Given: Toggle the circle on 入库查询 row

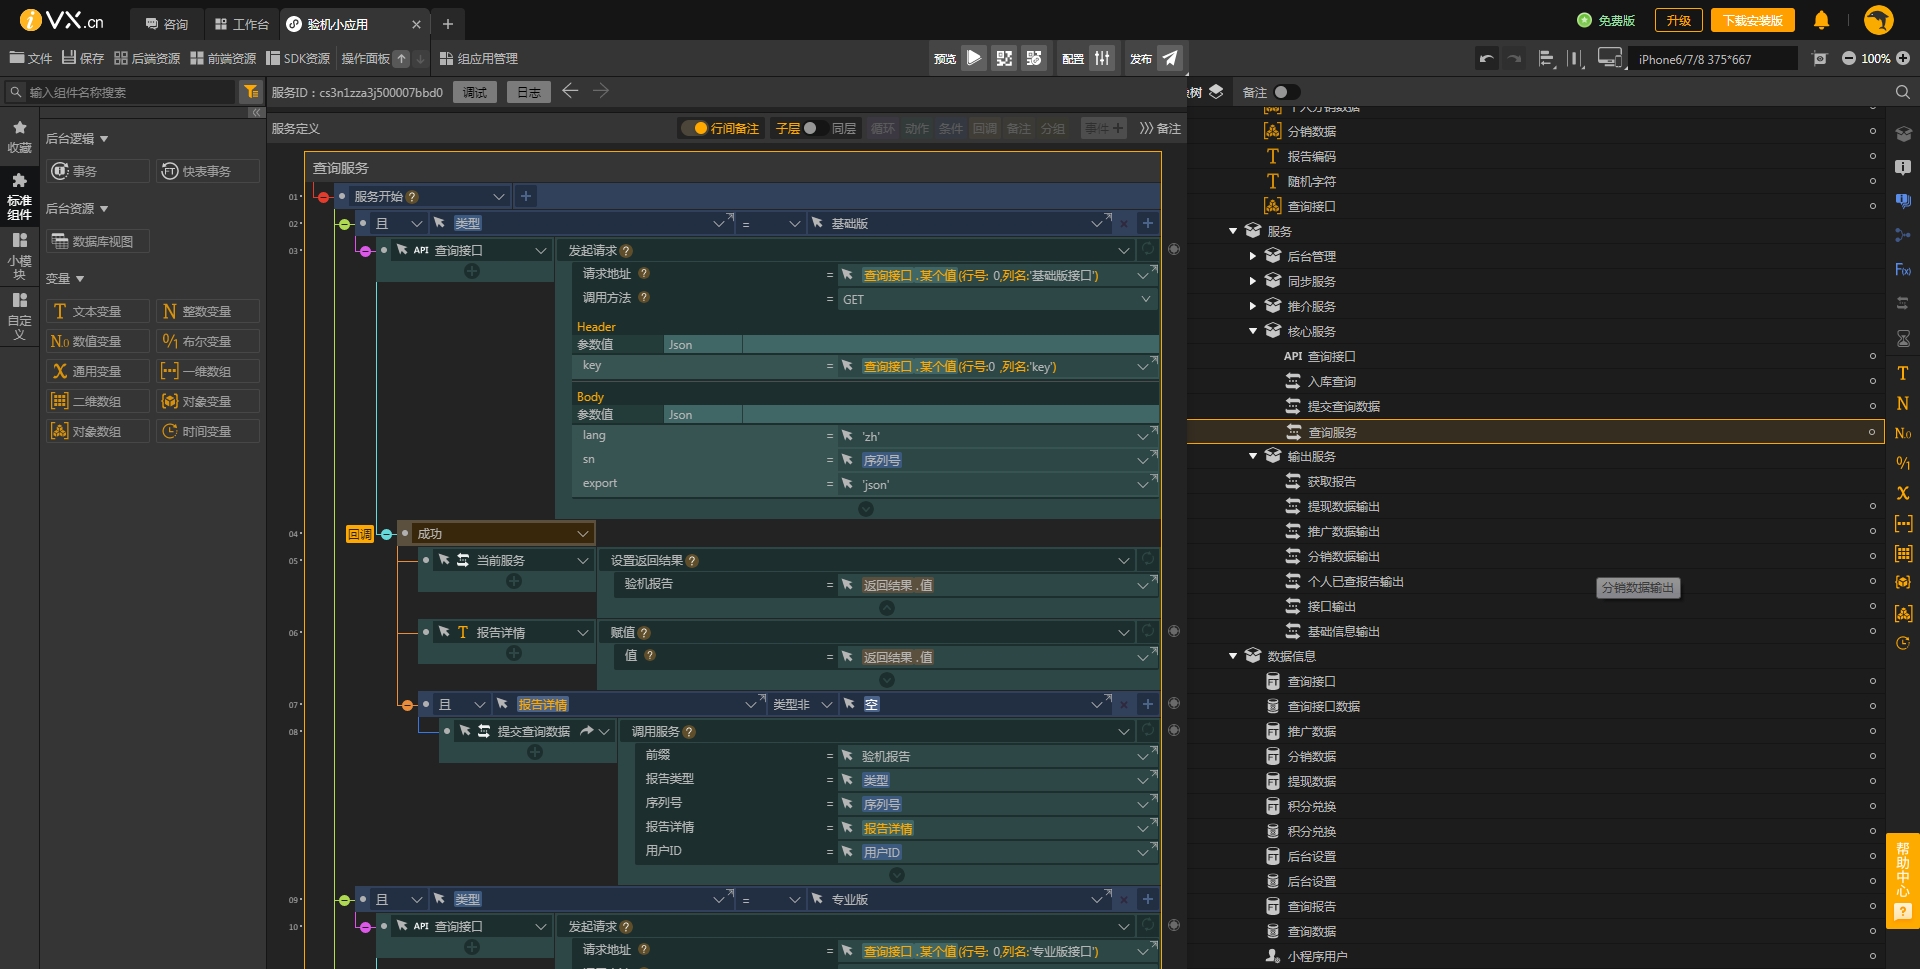Looking at the screenshot, I should coord(1873,381).
